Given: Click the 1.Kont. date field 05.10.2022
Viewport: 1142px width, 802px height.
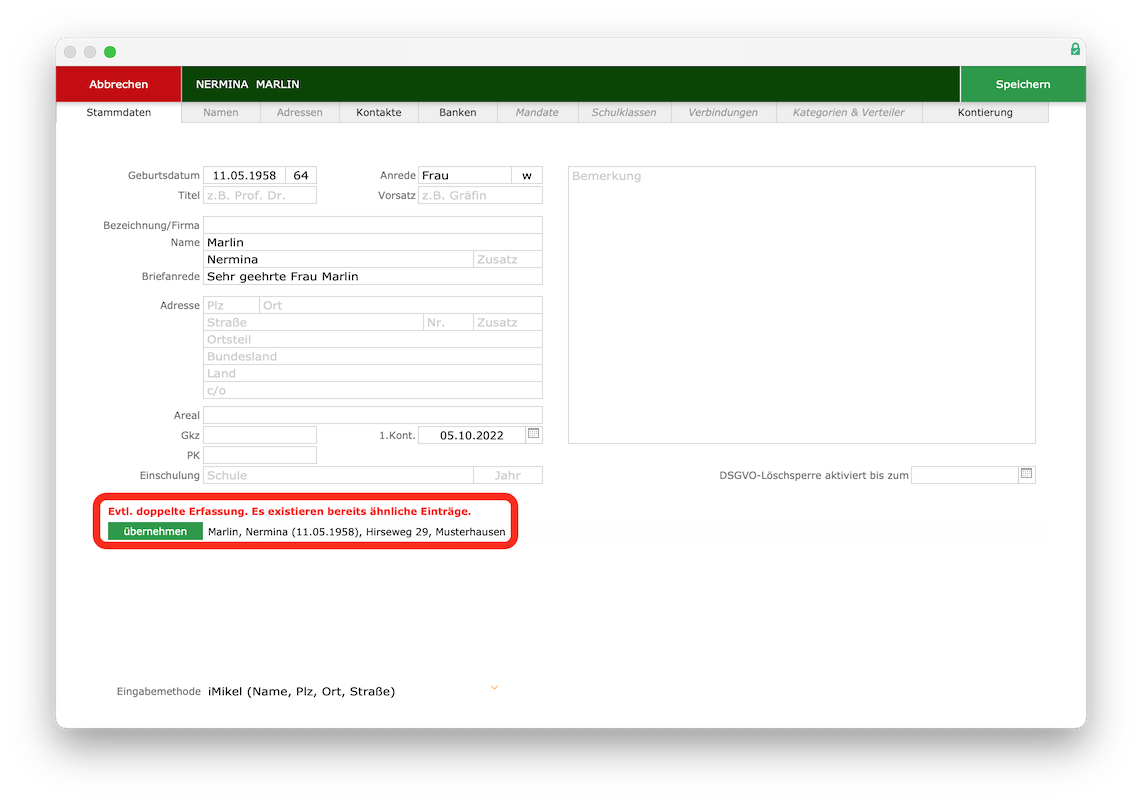Looking at the screenshot, I should [x=471, y=435].
